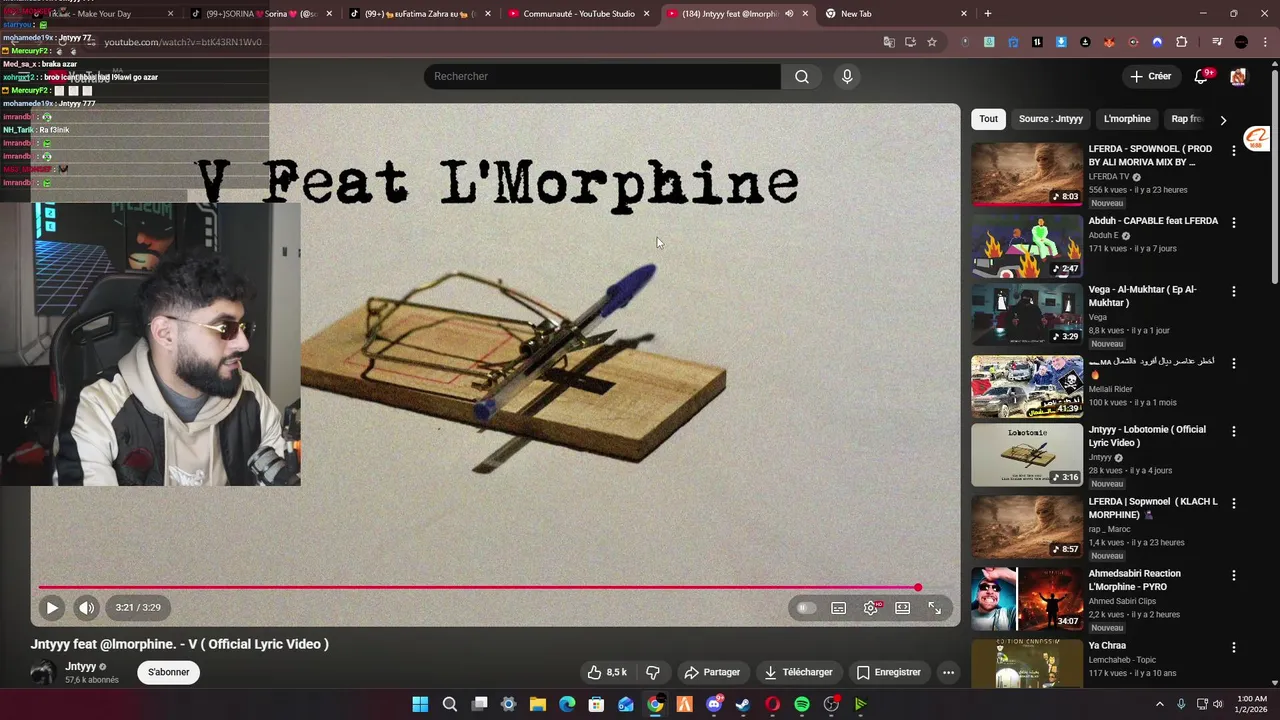Open the options menu for Vega - Al-Mukhtar
1280x720 pixels.
1233,291
